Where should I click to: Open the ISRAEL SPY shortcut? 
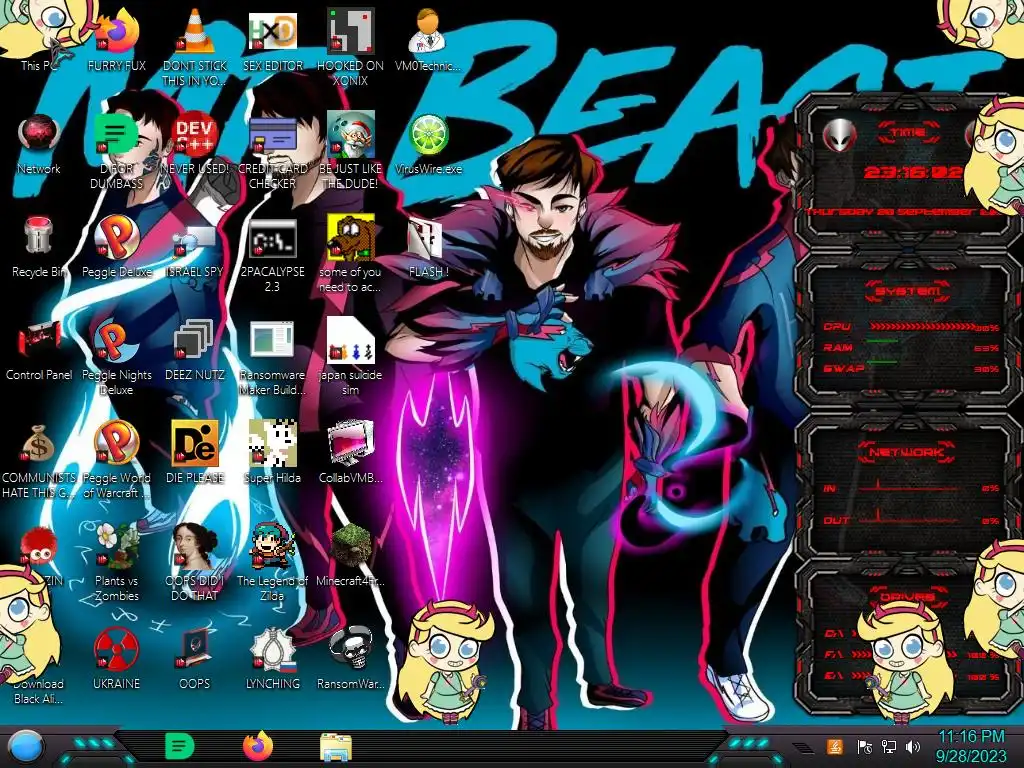(195, 247)
